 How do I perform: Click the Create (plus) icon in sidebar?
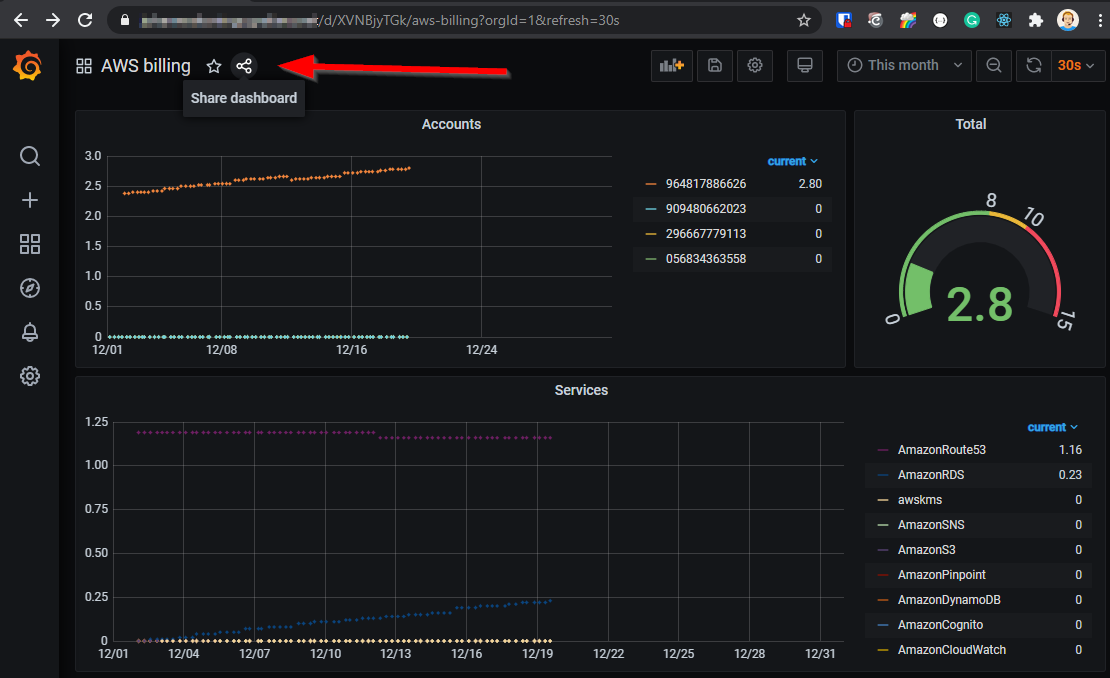(x=30, y=200)
